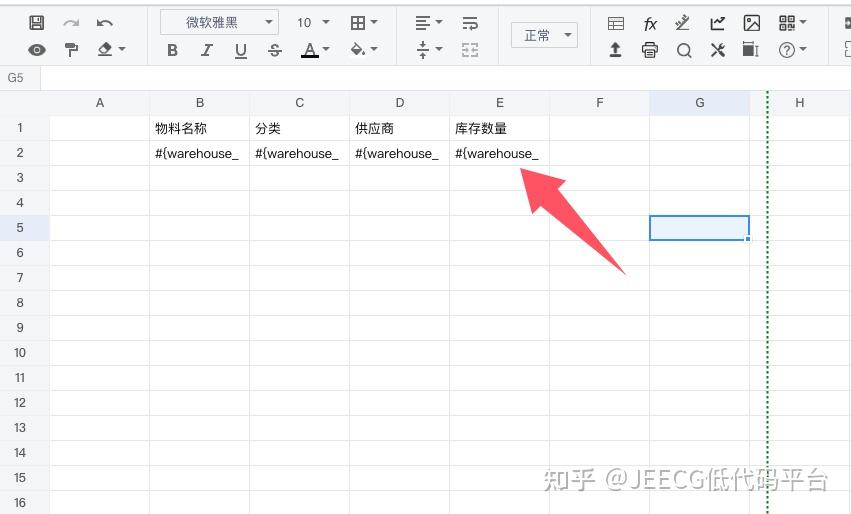Expand horizontal alignment dropdown arrow
This screenshot has width=851, height=514.
(x=439, y=22)
